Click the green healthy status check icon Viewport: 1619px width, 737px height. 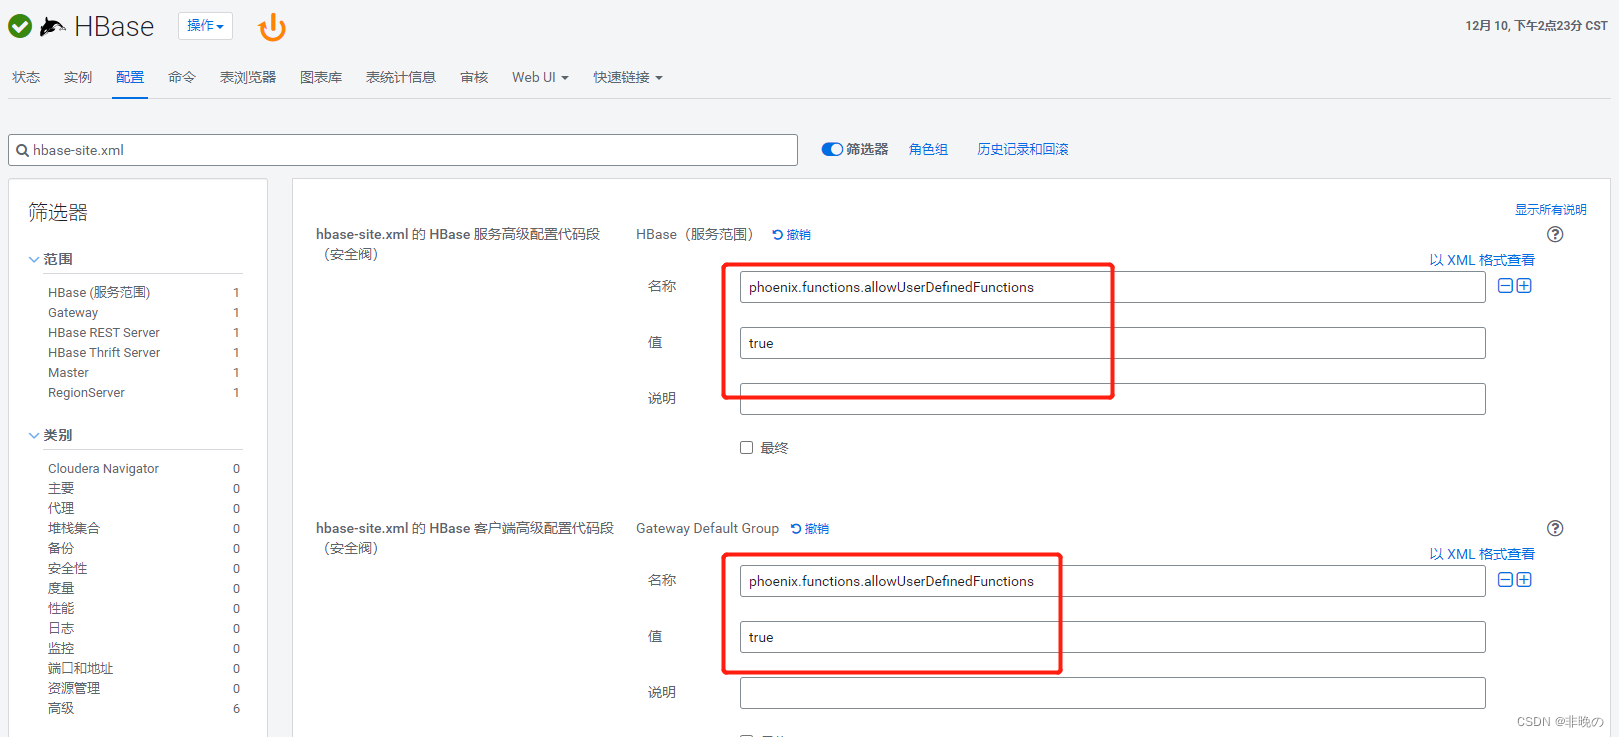(20, 26)
